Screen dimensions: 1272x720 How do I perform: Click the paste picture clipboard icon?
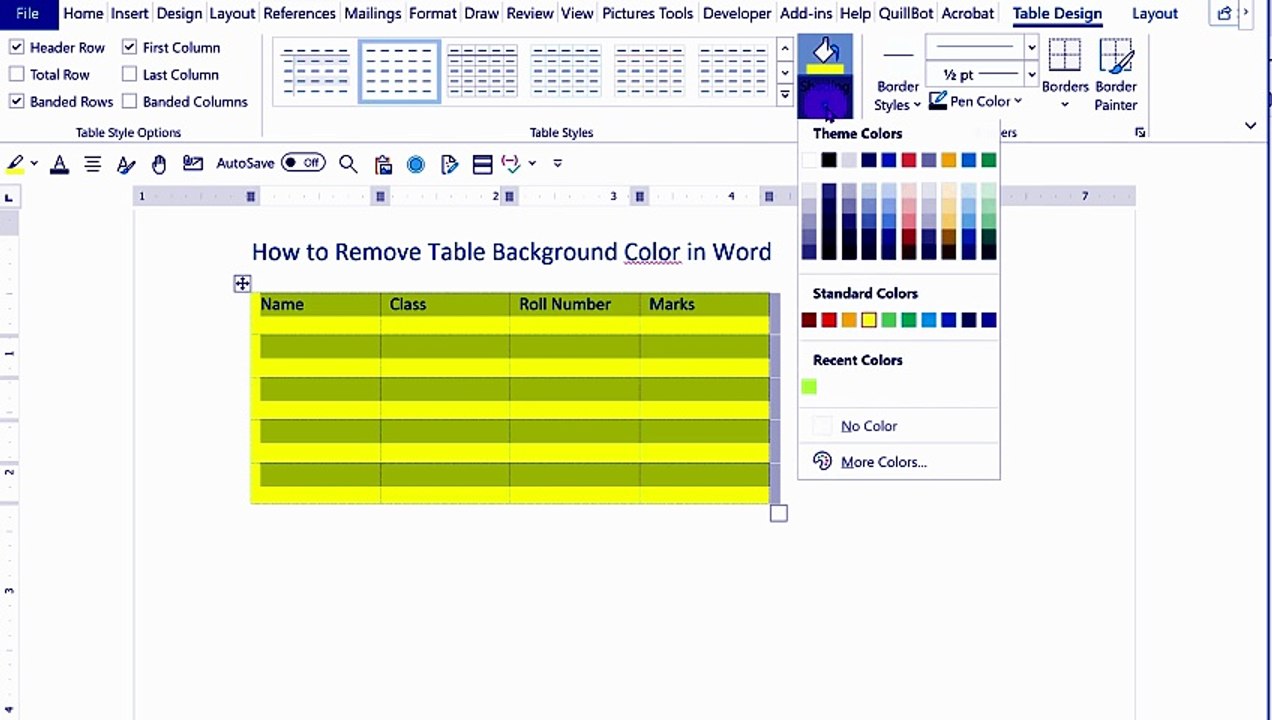tap(383, 164)
